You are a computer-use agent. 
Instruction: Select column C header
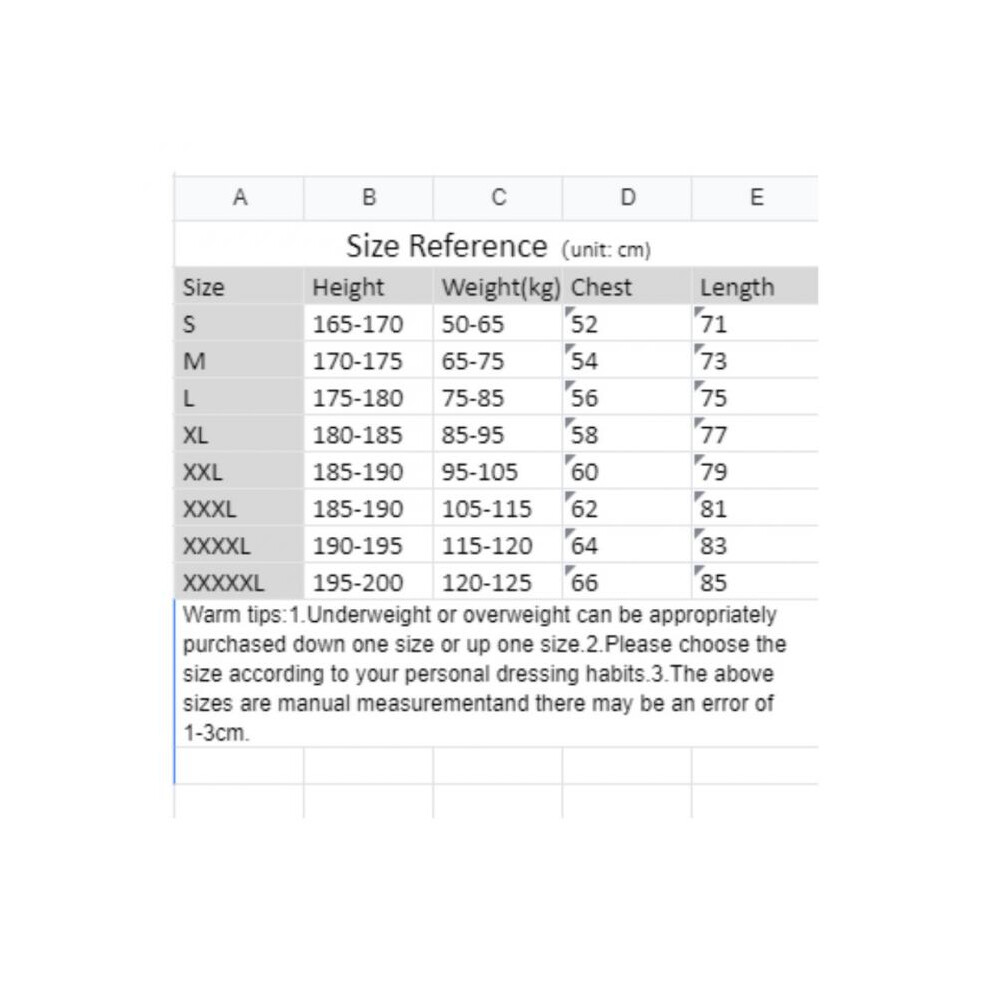coord(498,198)
